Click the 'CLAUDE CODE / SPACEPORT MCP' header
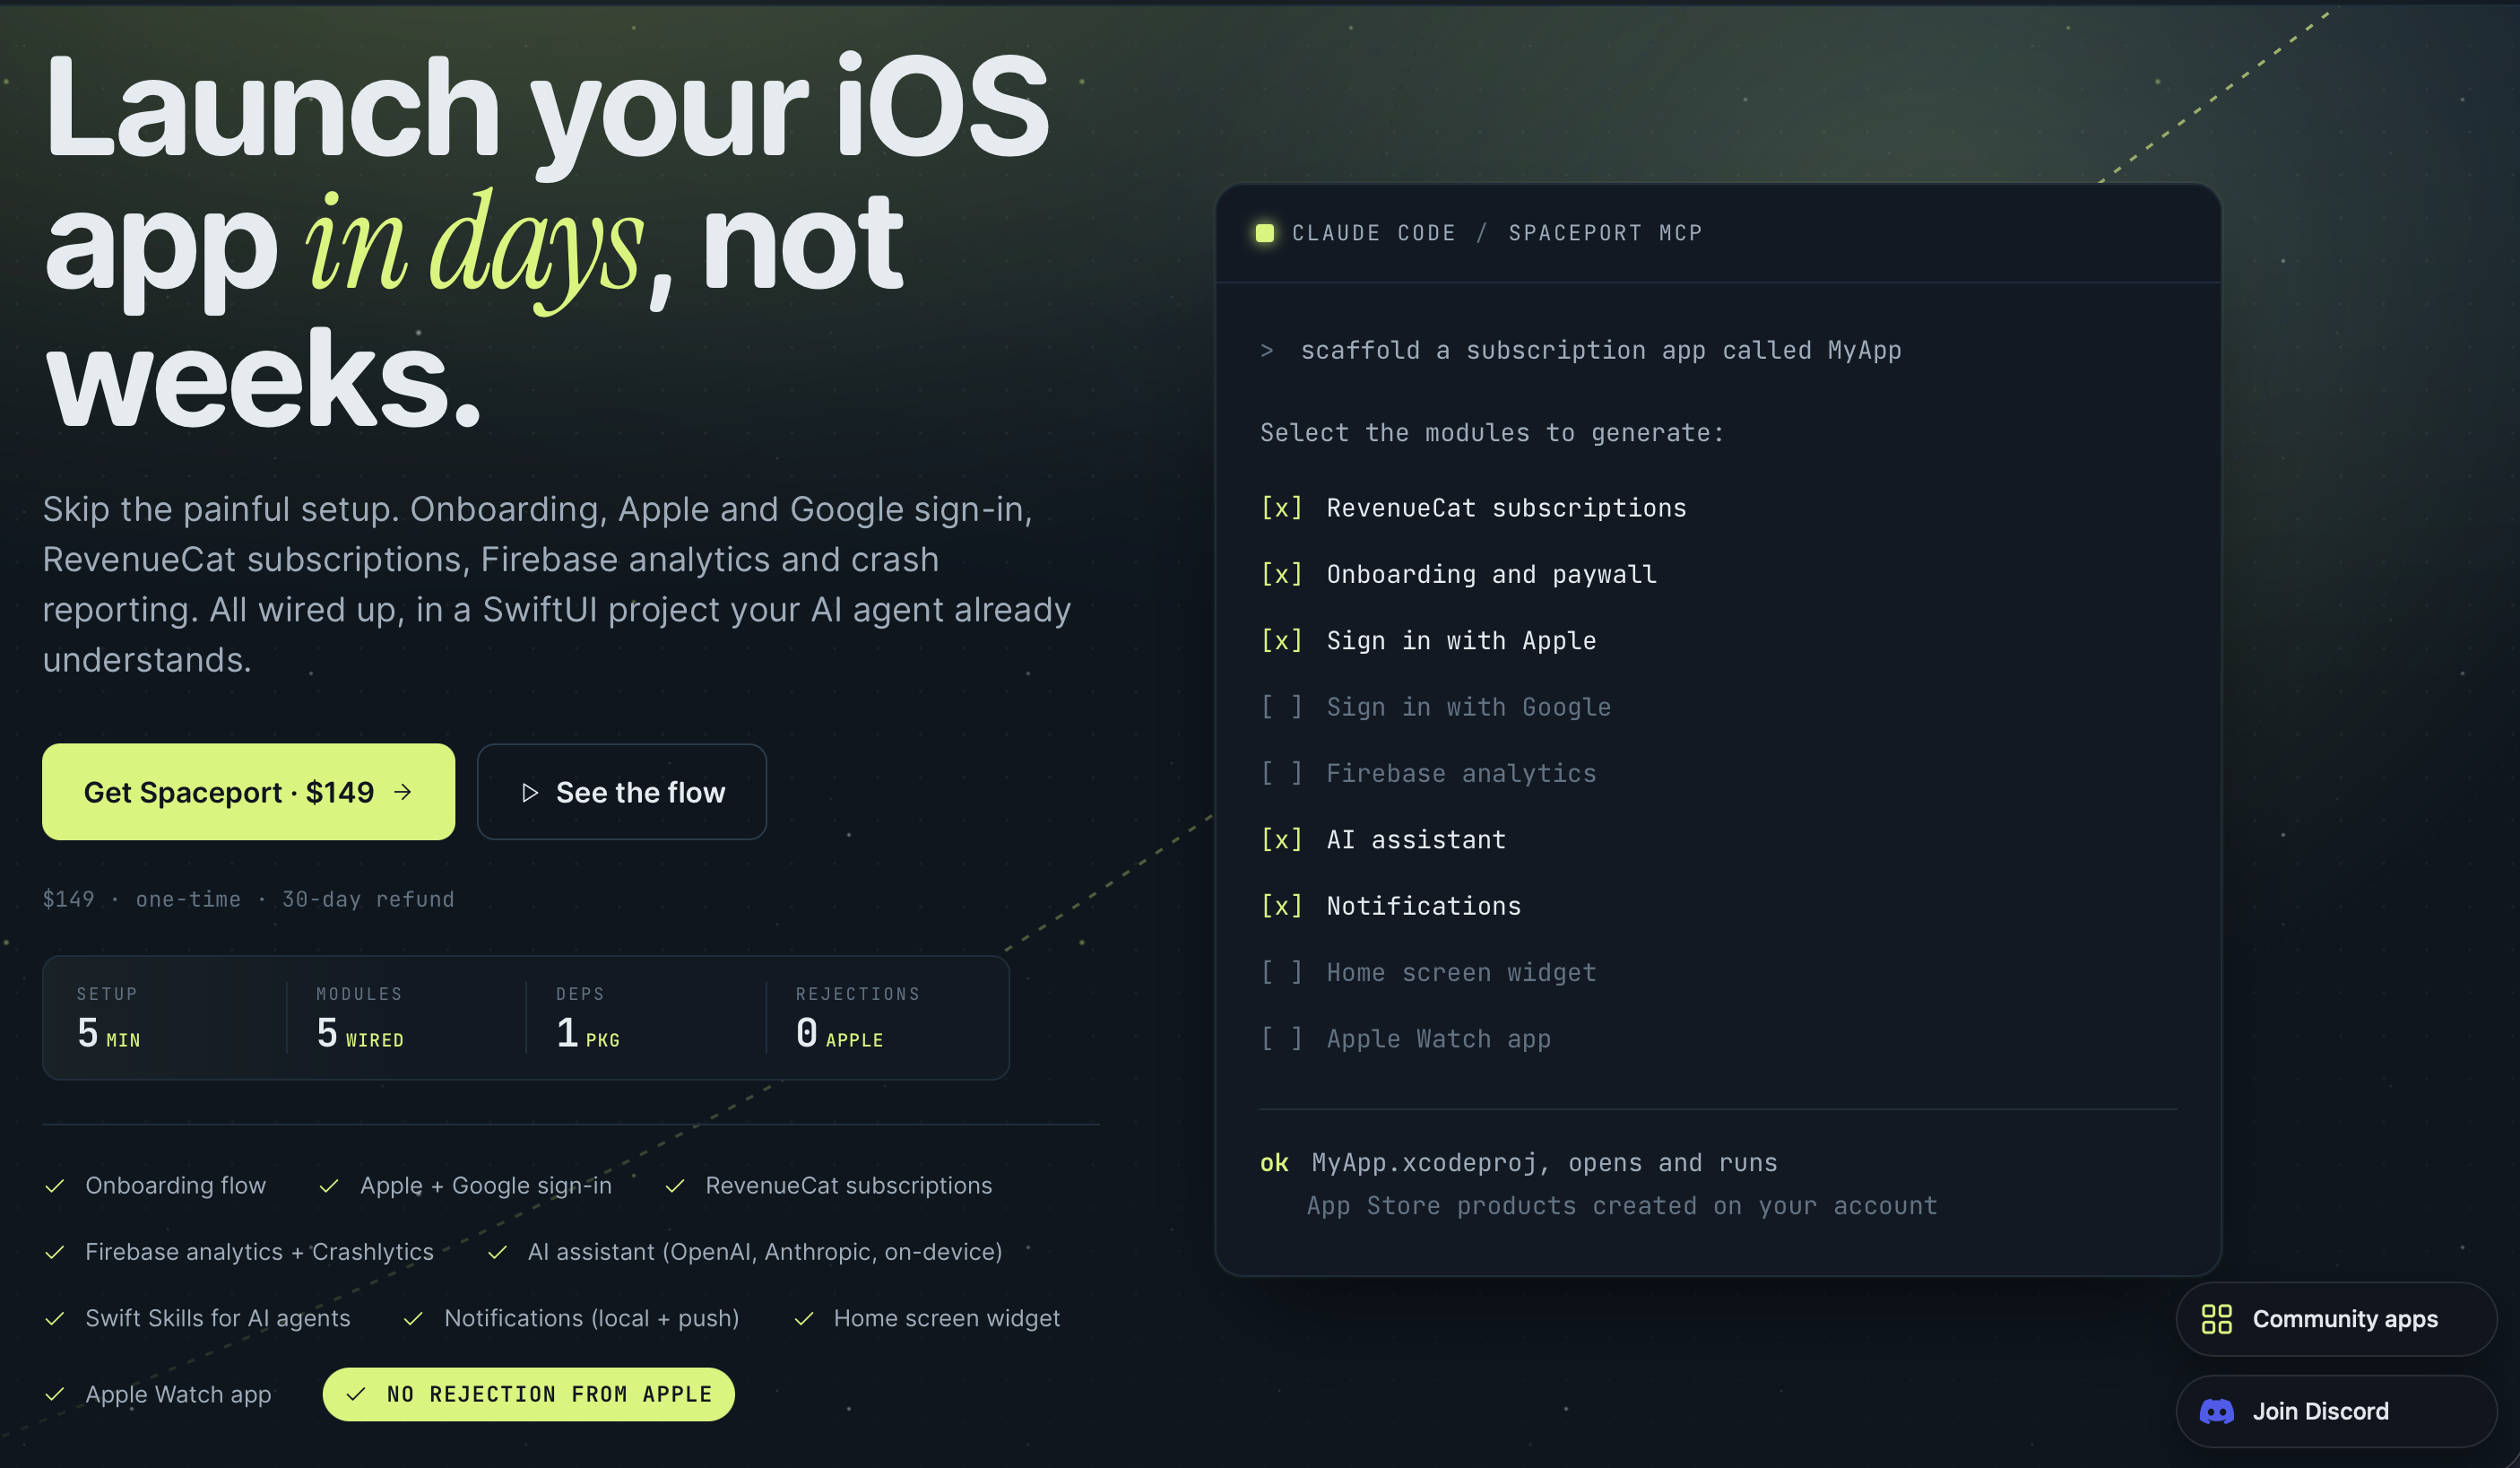 coord(1497,233)
